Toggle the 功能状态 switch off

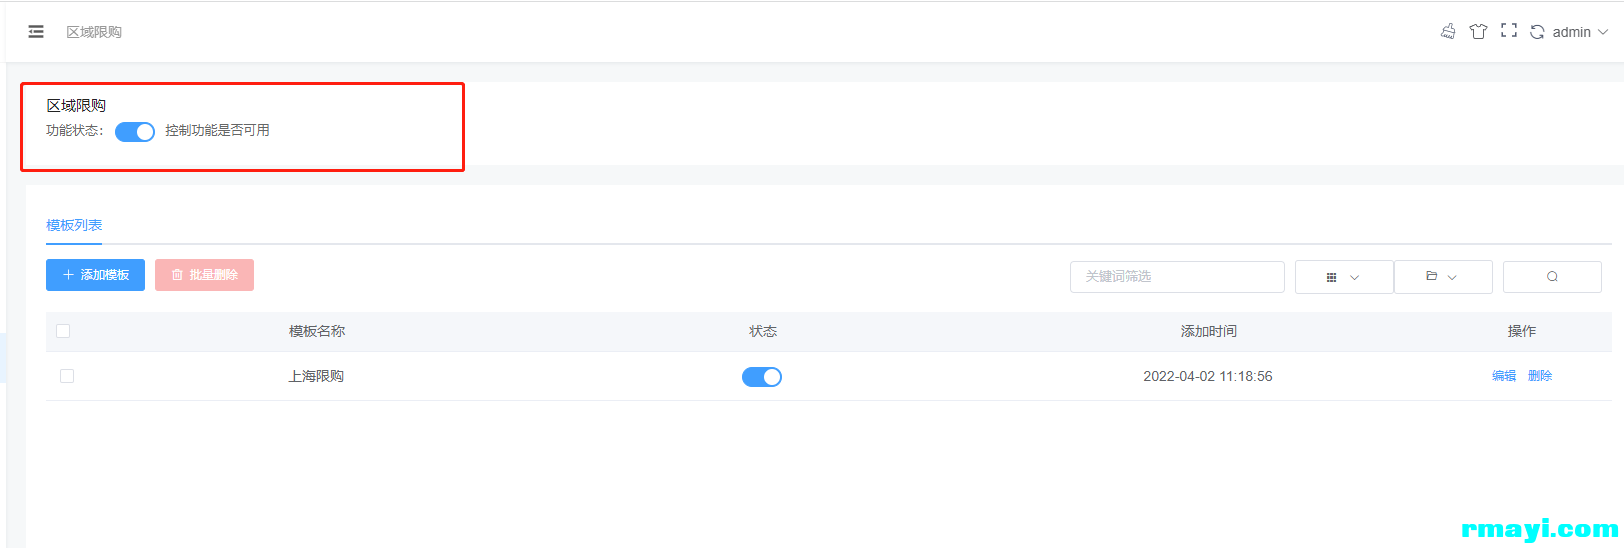click(x=135, y=131)
